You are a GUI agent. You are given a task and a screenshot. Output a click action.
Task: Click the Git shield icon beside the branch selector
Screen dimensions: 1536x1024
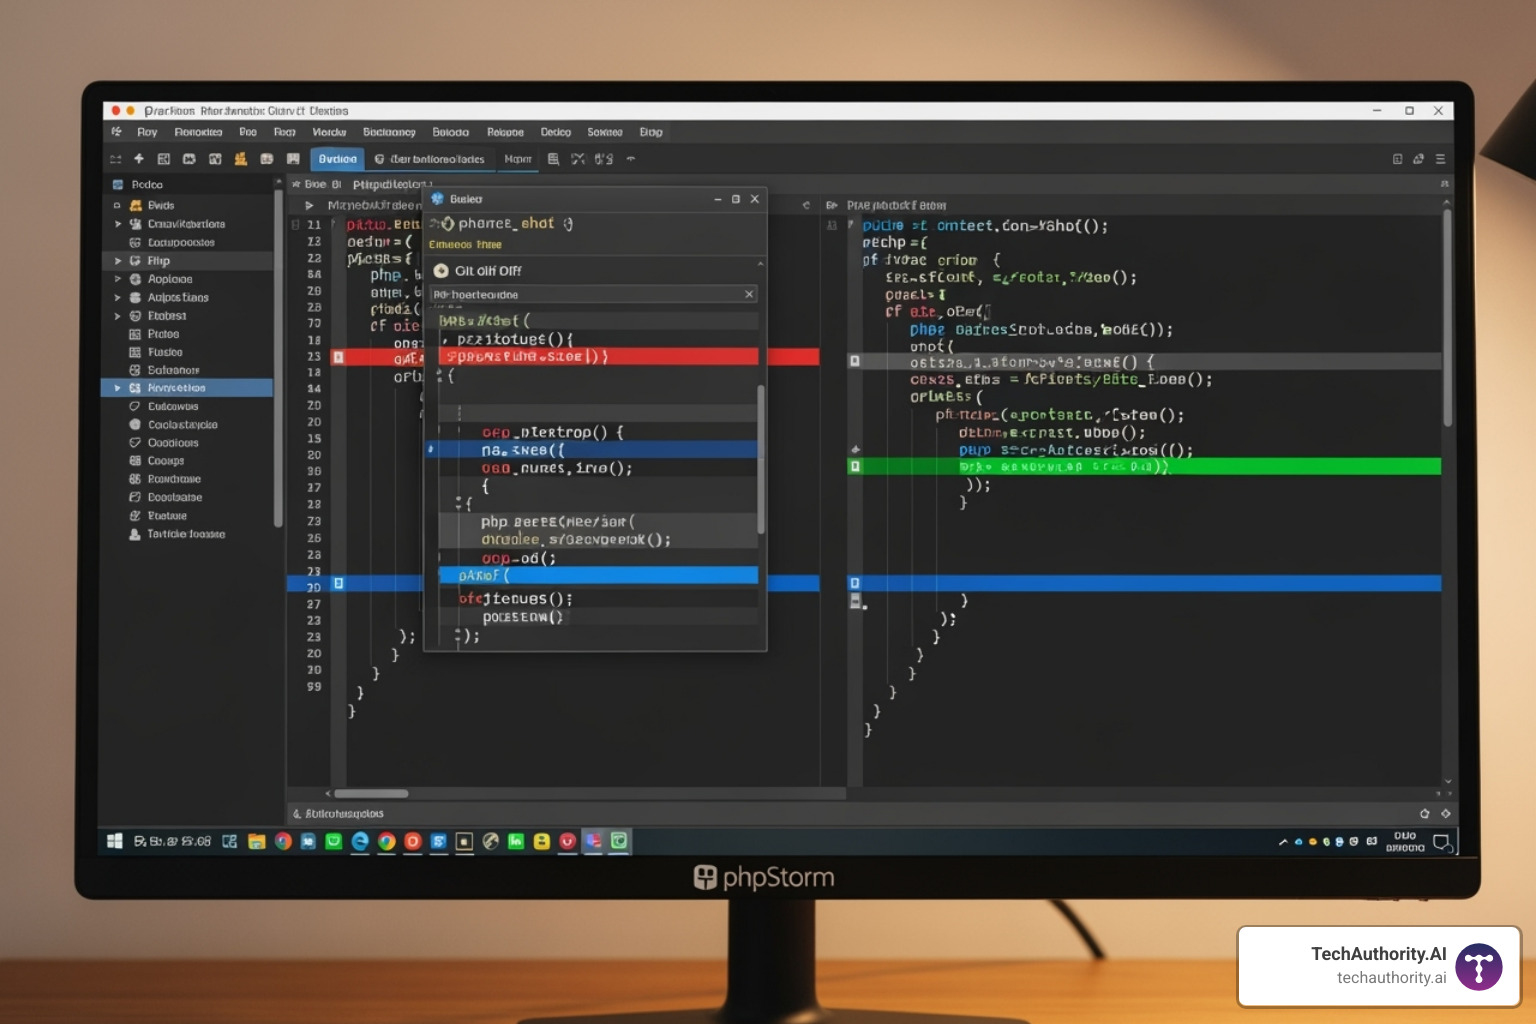pos(380,159)
